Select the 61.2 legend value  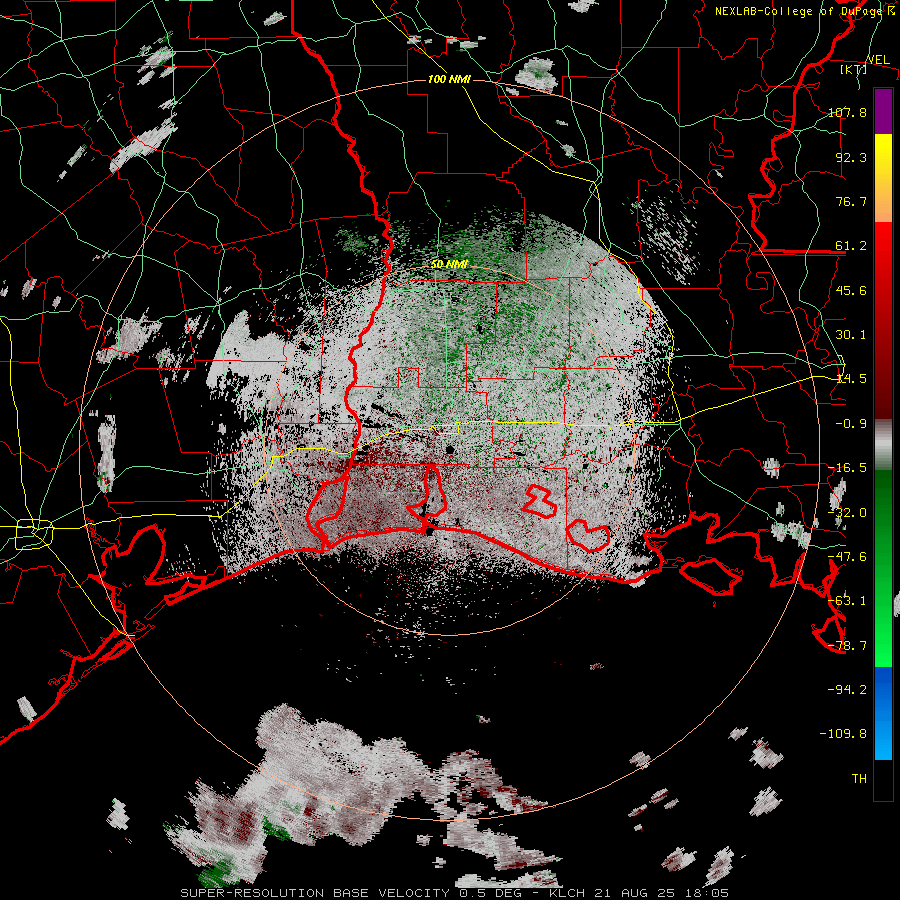pyautogui.click(x=851, y=246)
